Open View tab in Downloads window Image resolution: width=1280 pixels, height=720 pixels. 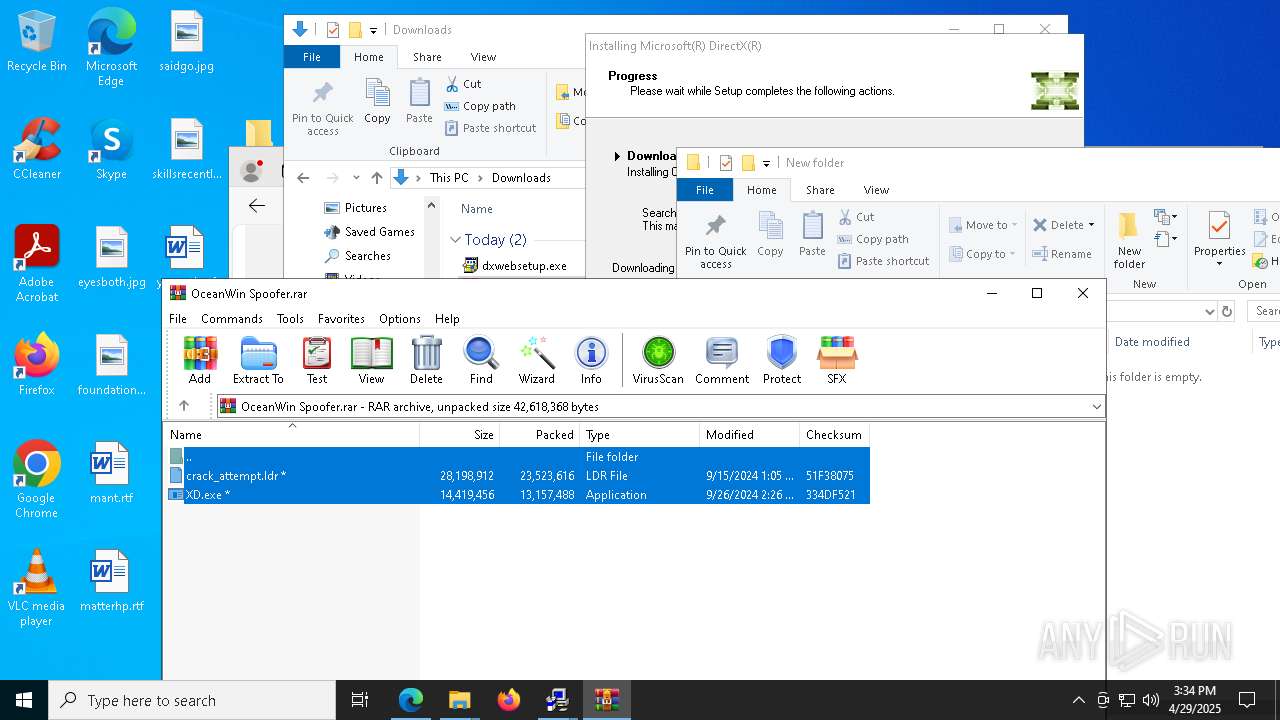tap(483, 57)
